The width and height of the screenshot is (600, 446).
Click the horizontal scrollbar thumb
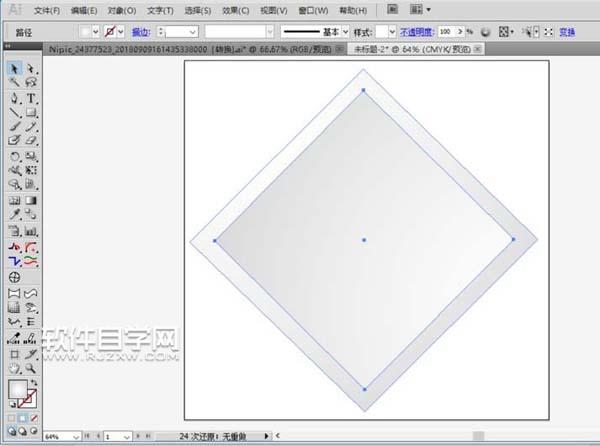478,436
